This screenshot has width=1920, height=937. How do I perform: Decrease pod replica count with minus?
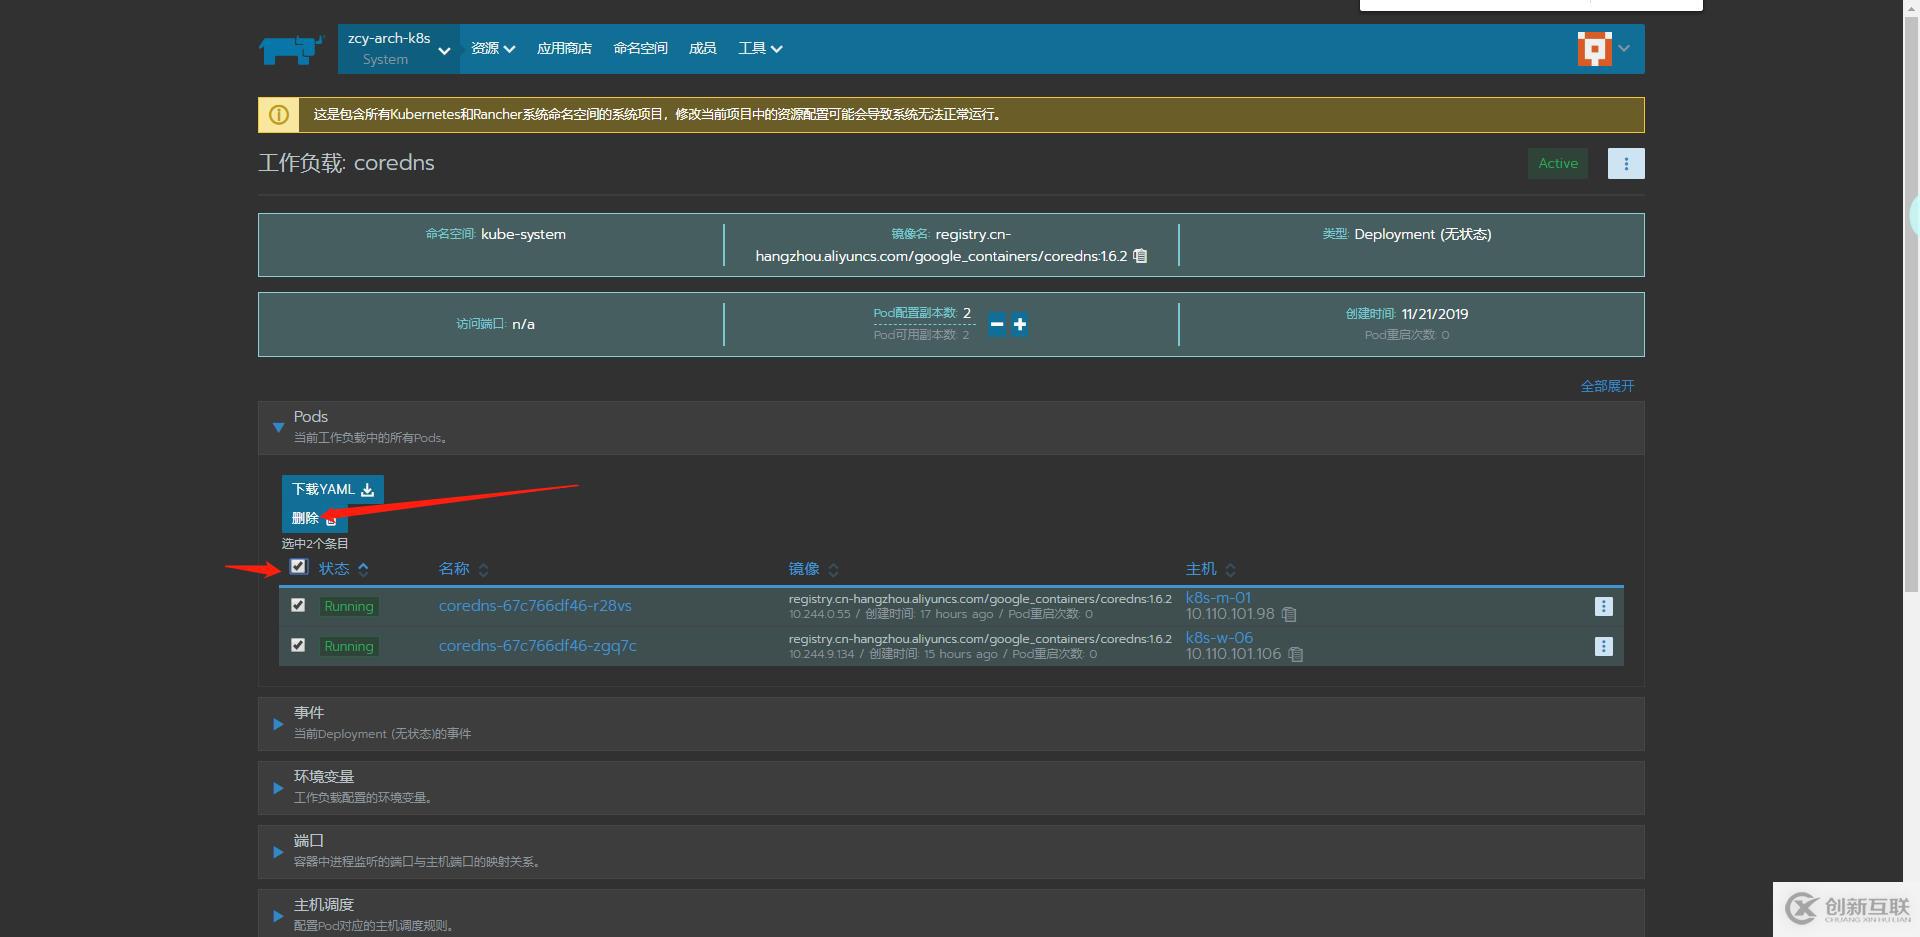click(996, 324)
